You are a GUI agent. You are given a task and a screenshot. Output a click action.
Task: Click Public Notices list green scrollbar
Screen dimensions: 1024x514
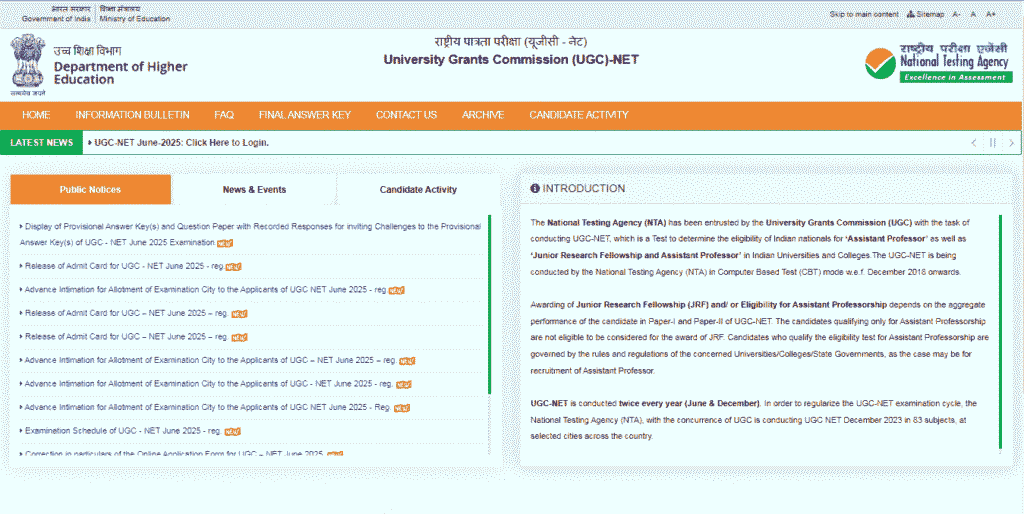(489, 304)
